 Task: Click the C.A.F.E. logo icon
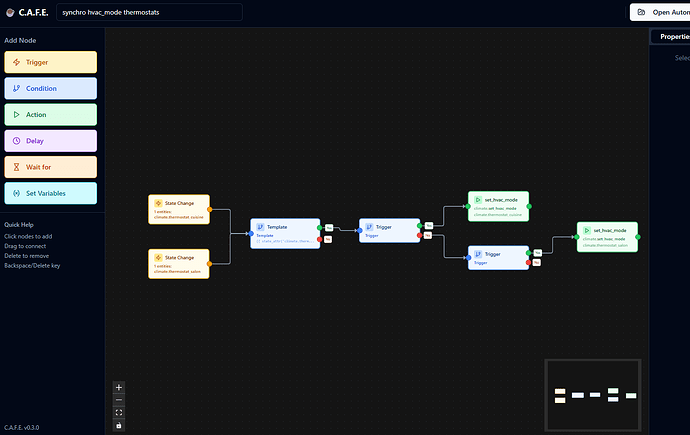(x=15, y=12)
